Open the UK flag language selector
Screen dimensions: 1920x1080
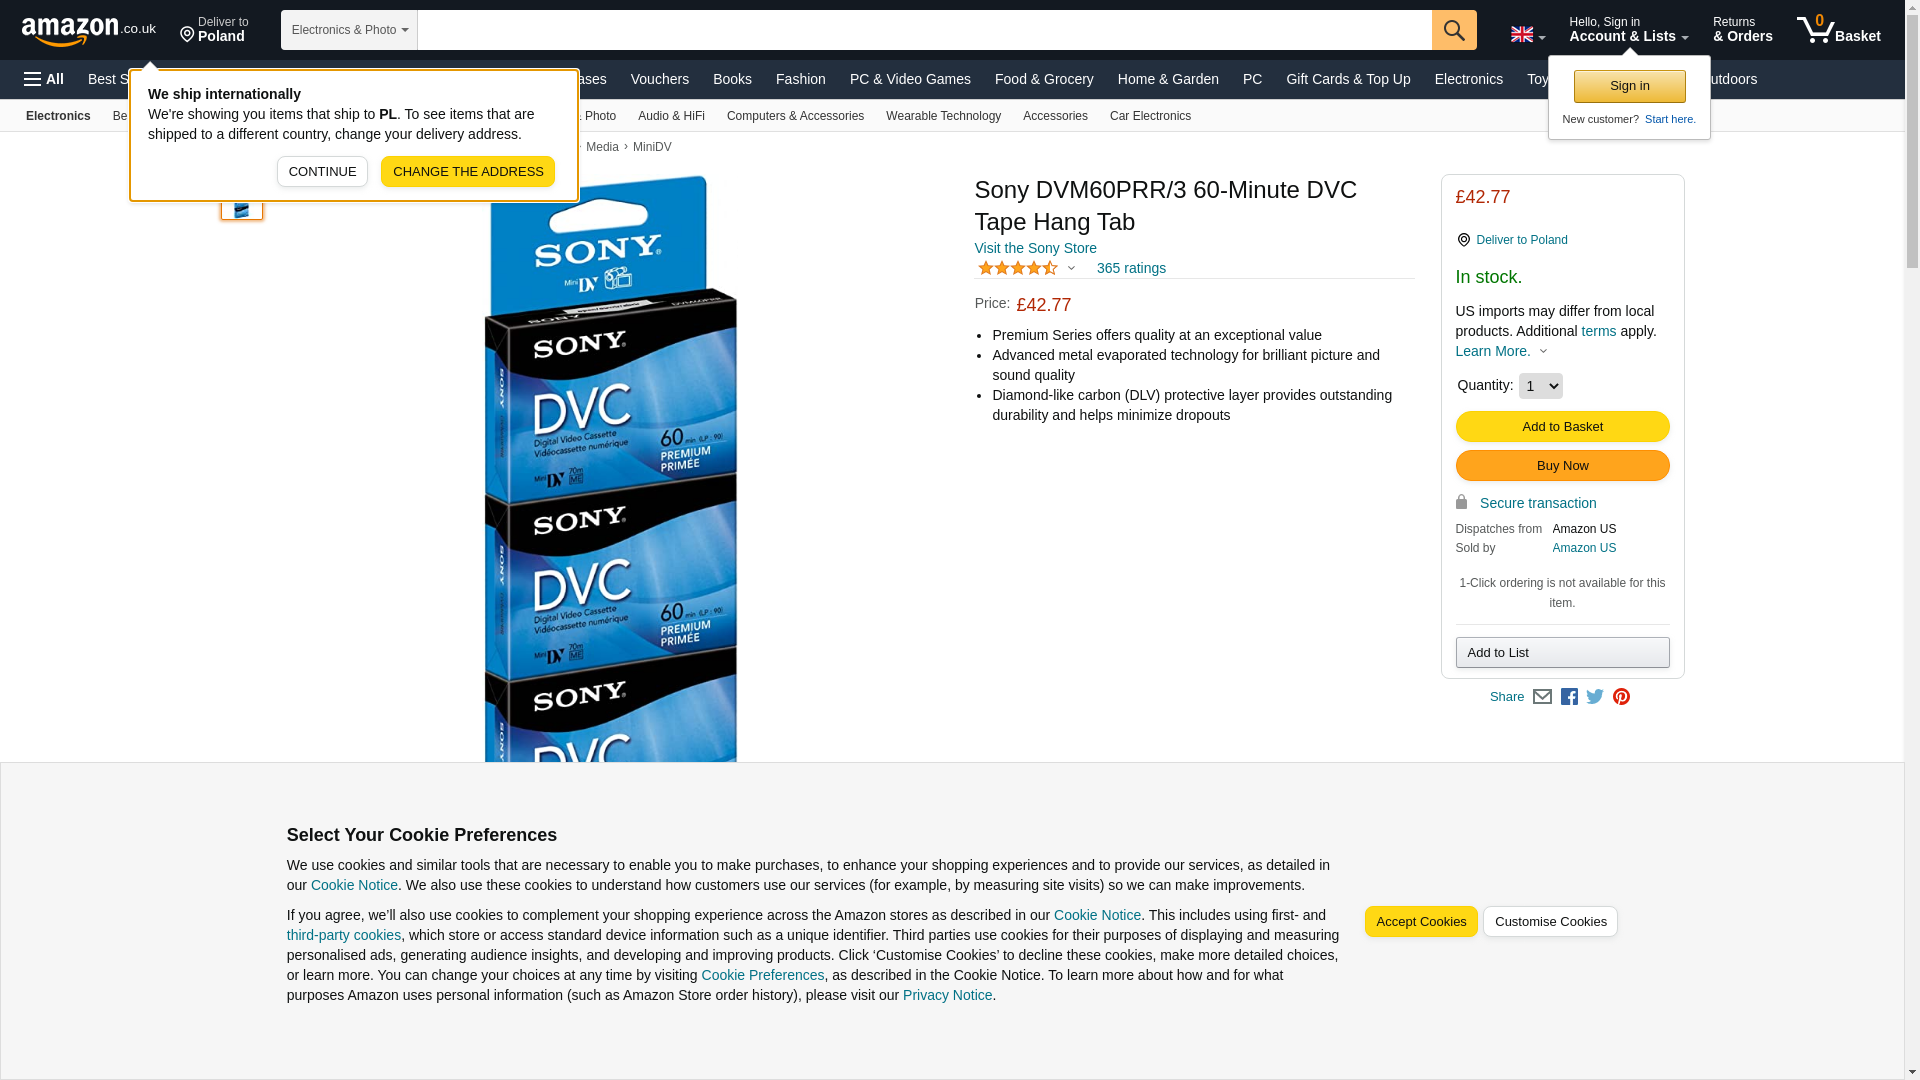tap(1528, 34)
